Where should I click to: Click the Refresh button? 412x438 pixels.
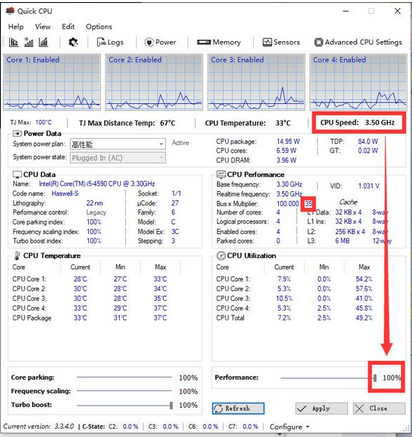pyautogui.click(x=238, y=408)
